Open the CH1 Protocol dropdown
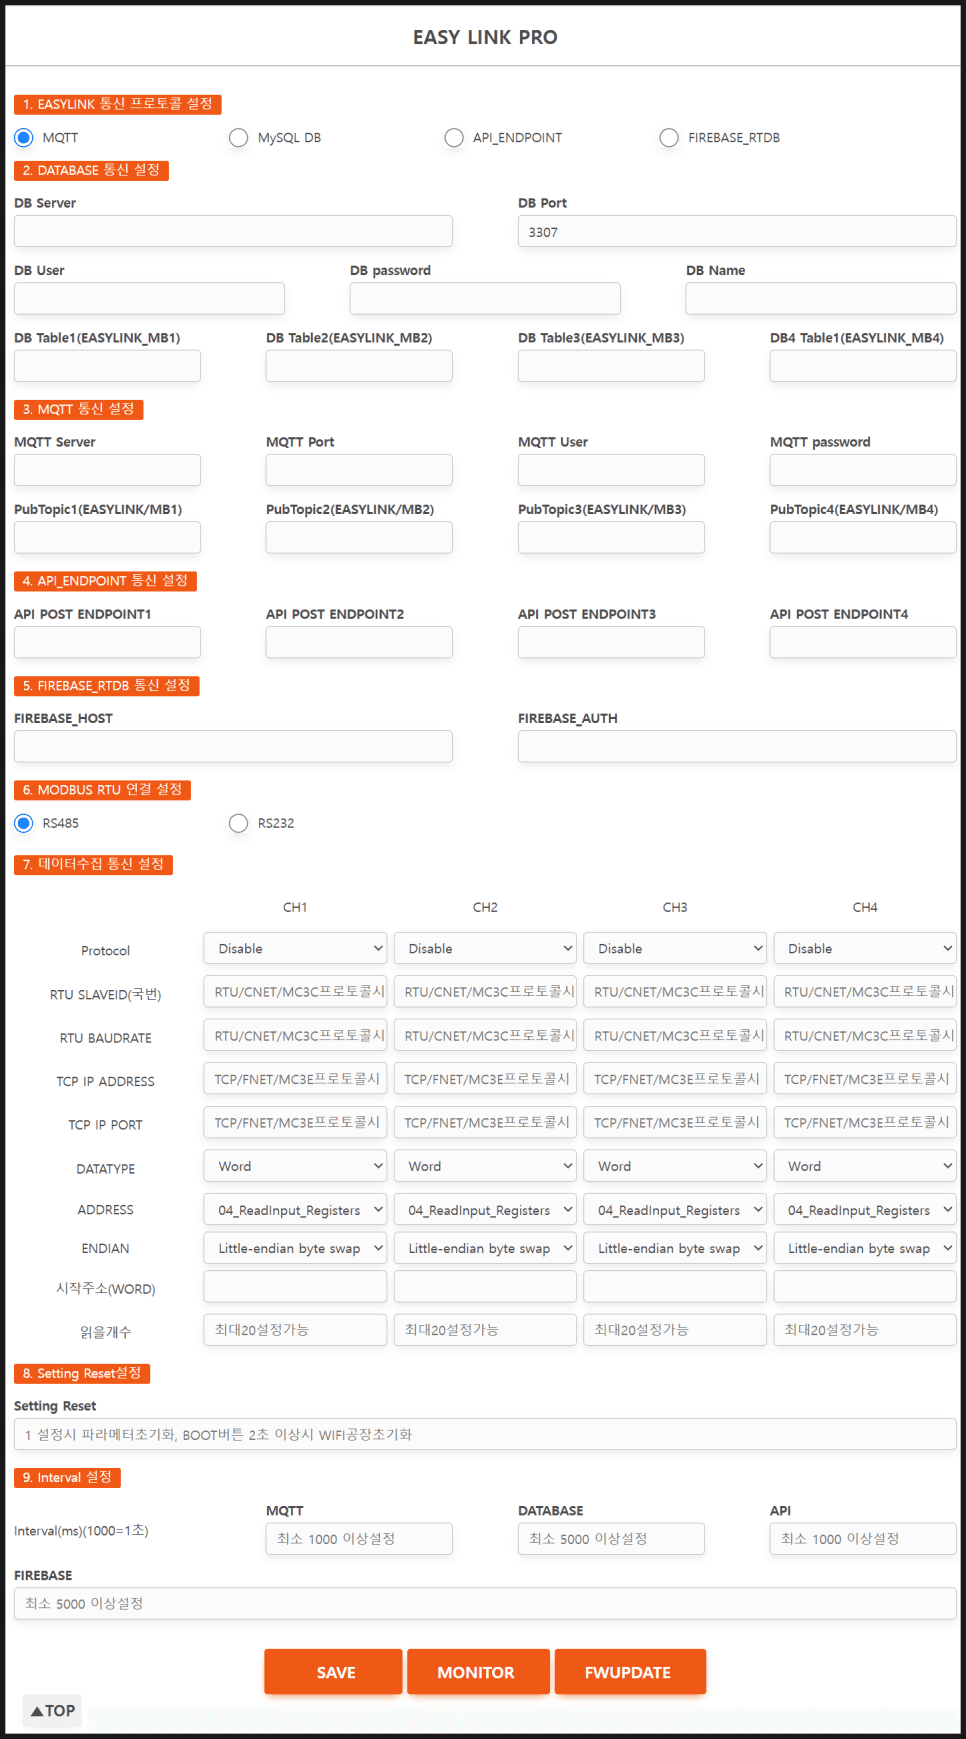Viewport: 966px width, 1739px height. point(295,948)
